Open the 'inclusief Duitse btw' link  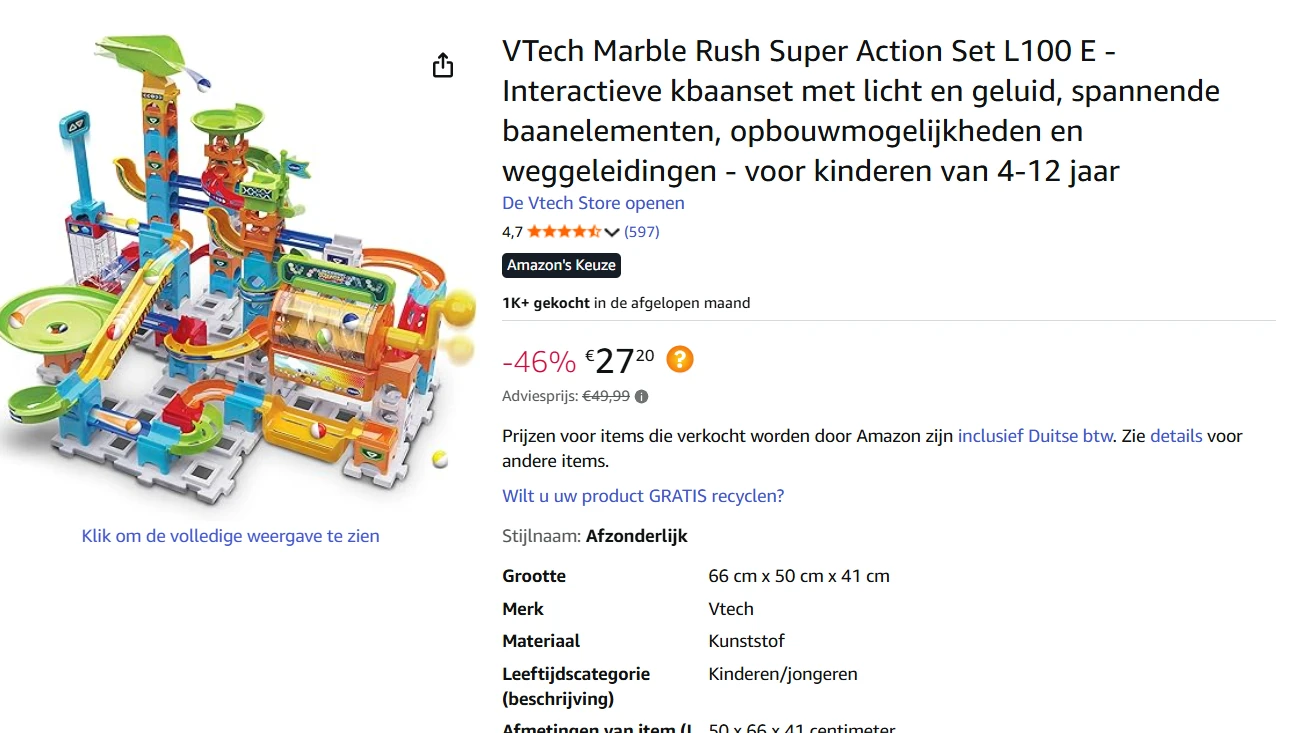click(x=1035, y=436)
